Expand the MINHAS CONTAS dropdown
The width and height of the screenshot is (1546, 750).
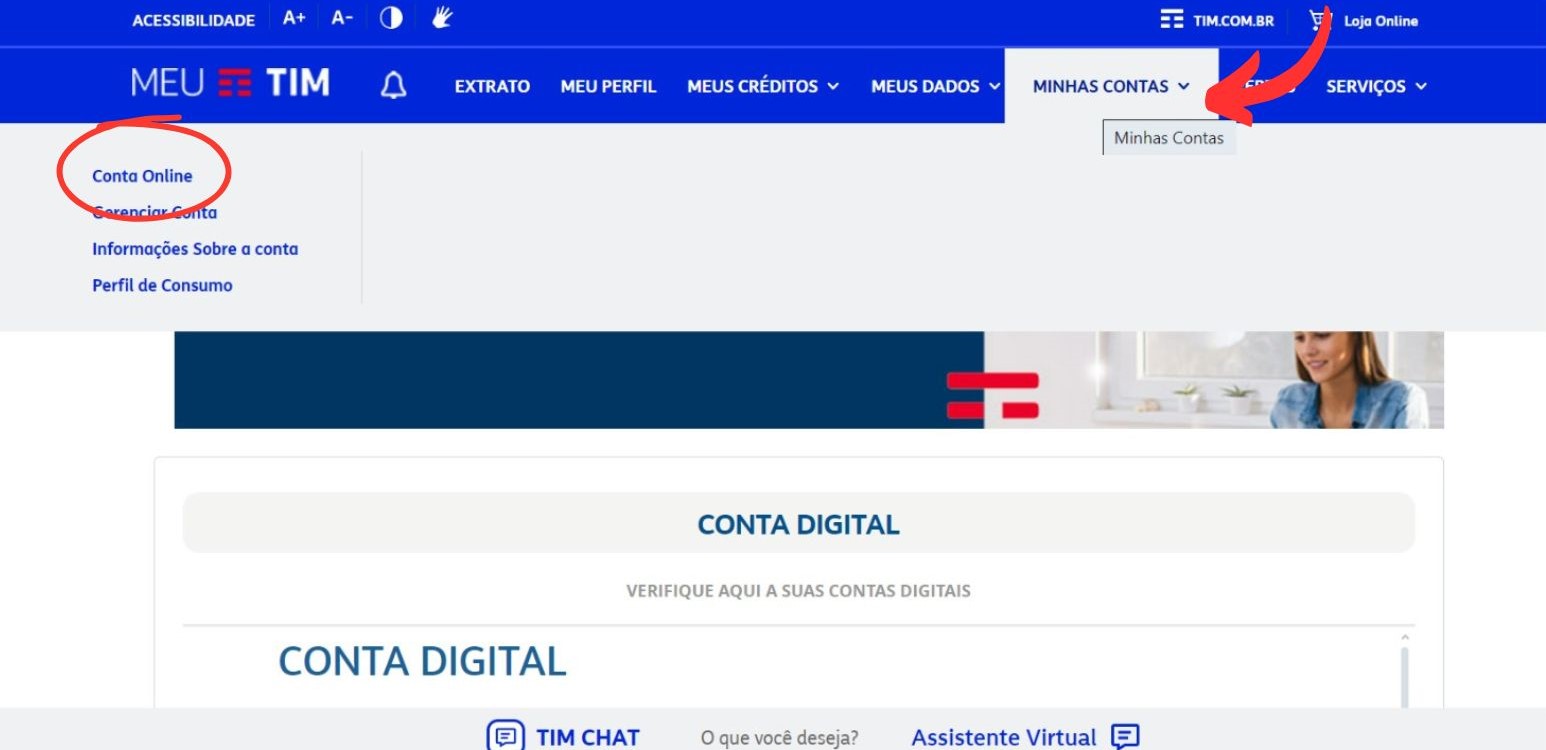point(1110,86)
